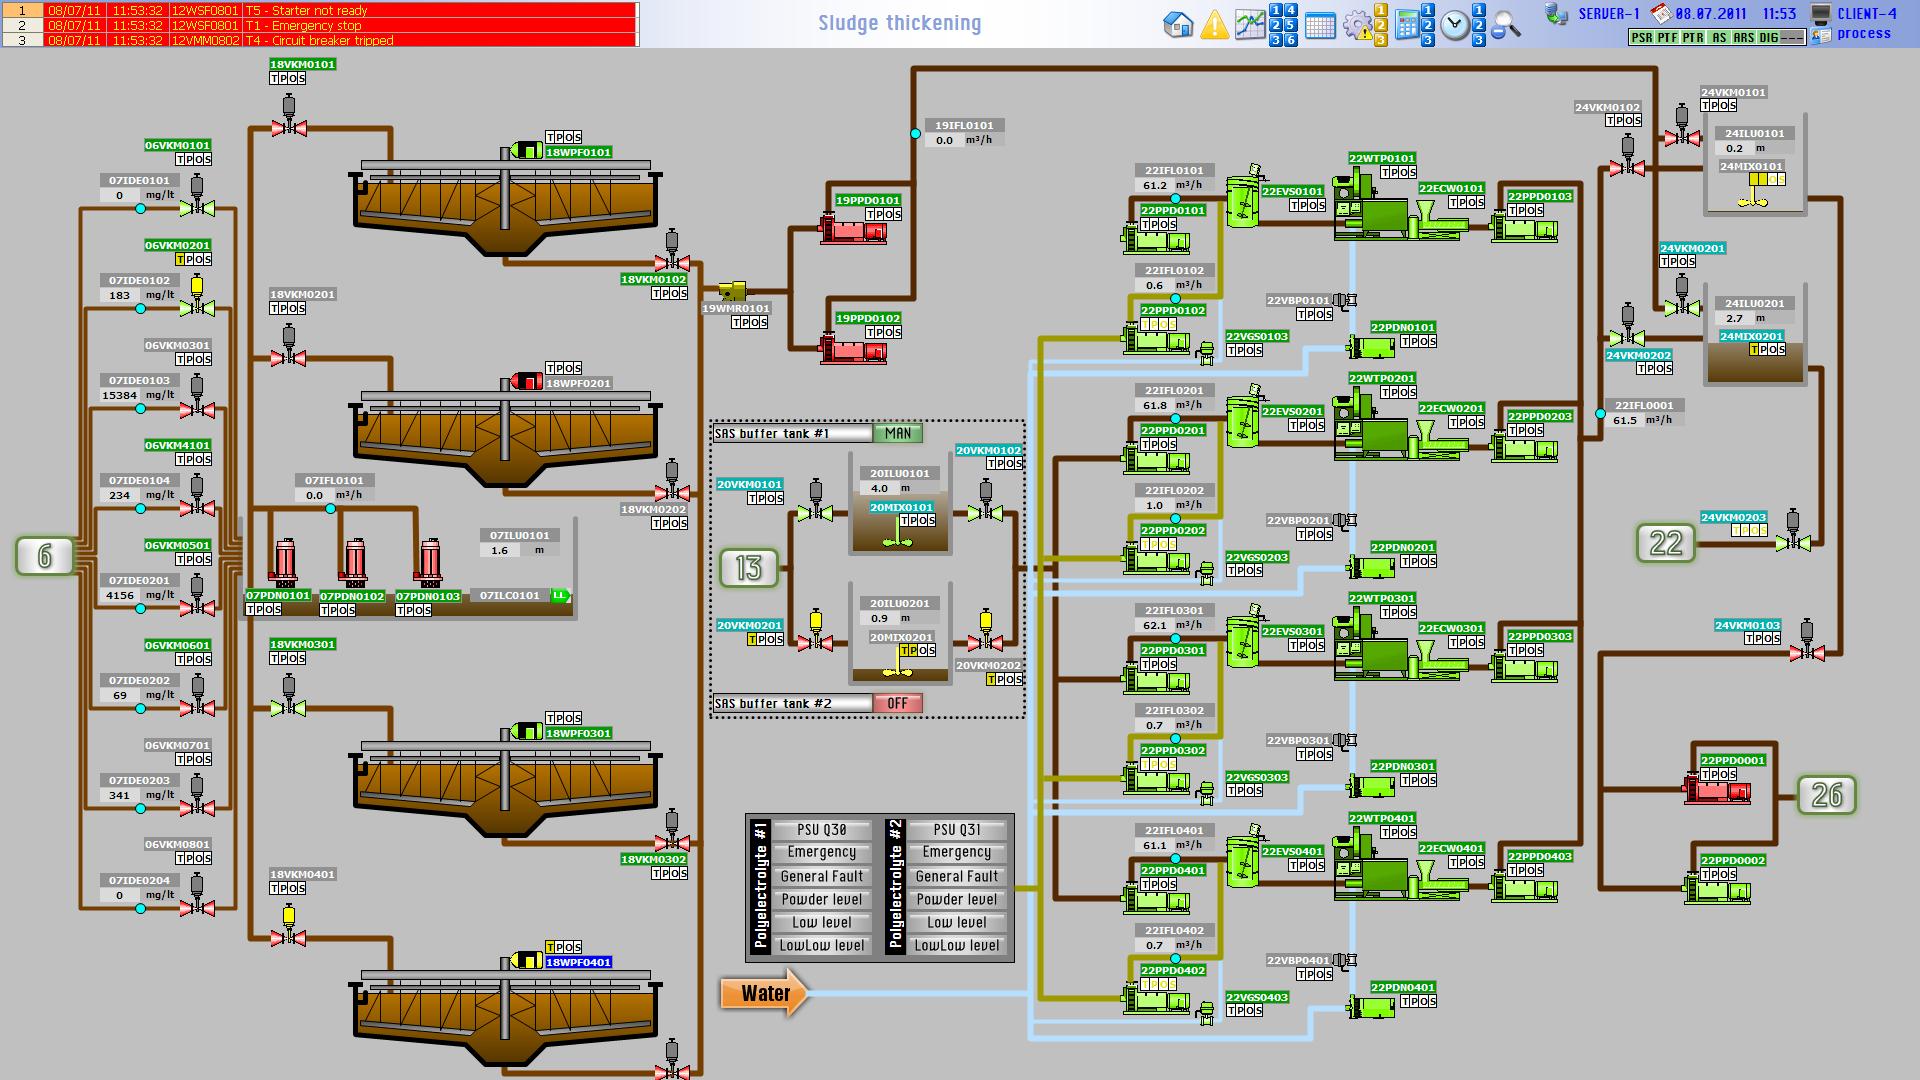Jump to linked screen 26

[1826, 795]
